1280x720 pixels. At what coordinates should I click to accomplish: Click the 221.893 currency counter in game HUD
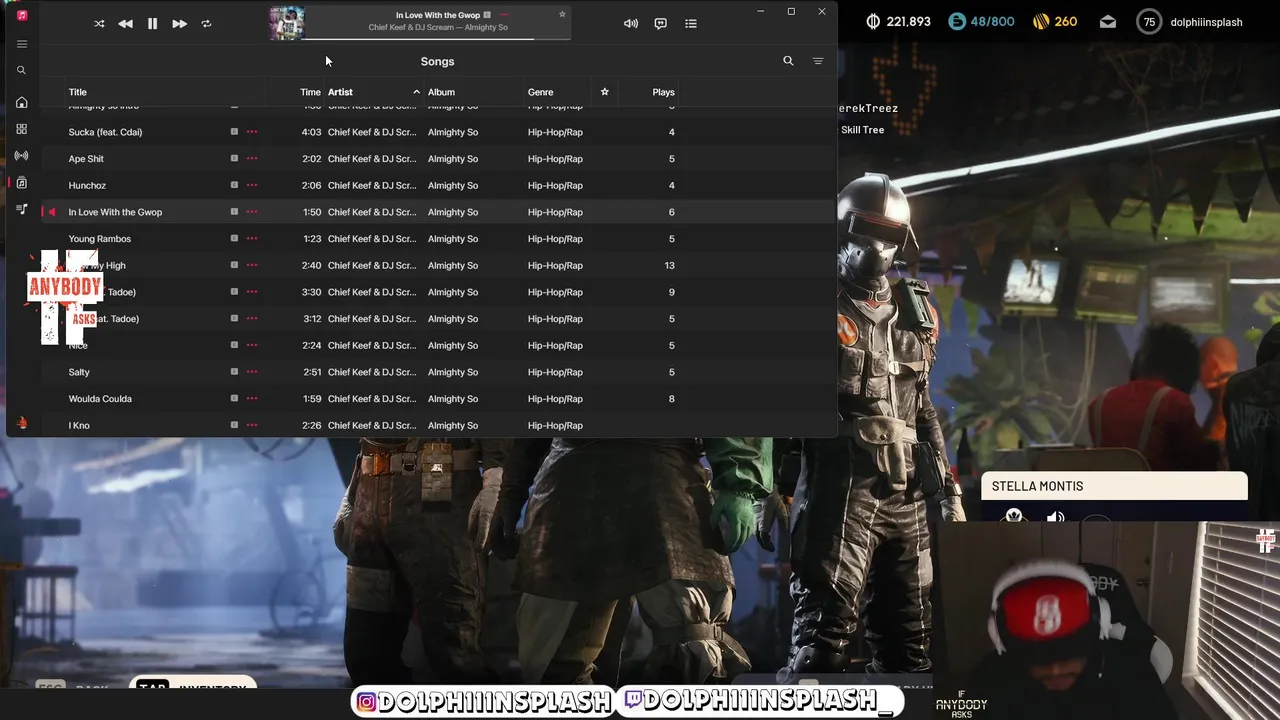click(x=898, y=22)
